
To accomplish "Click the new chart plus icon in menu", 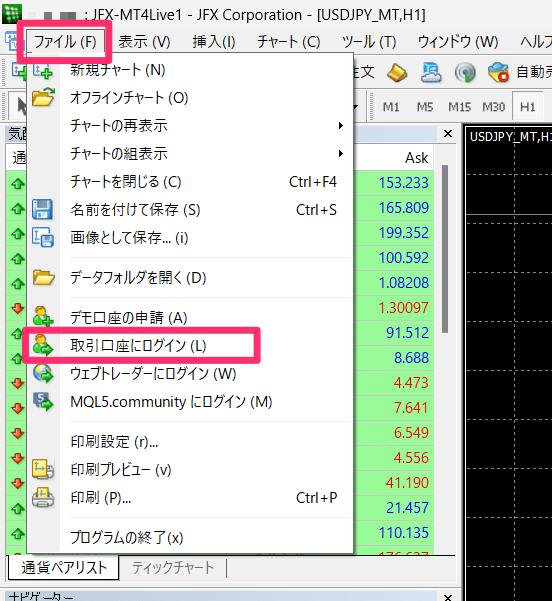I will (x=43, y=71).
